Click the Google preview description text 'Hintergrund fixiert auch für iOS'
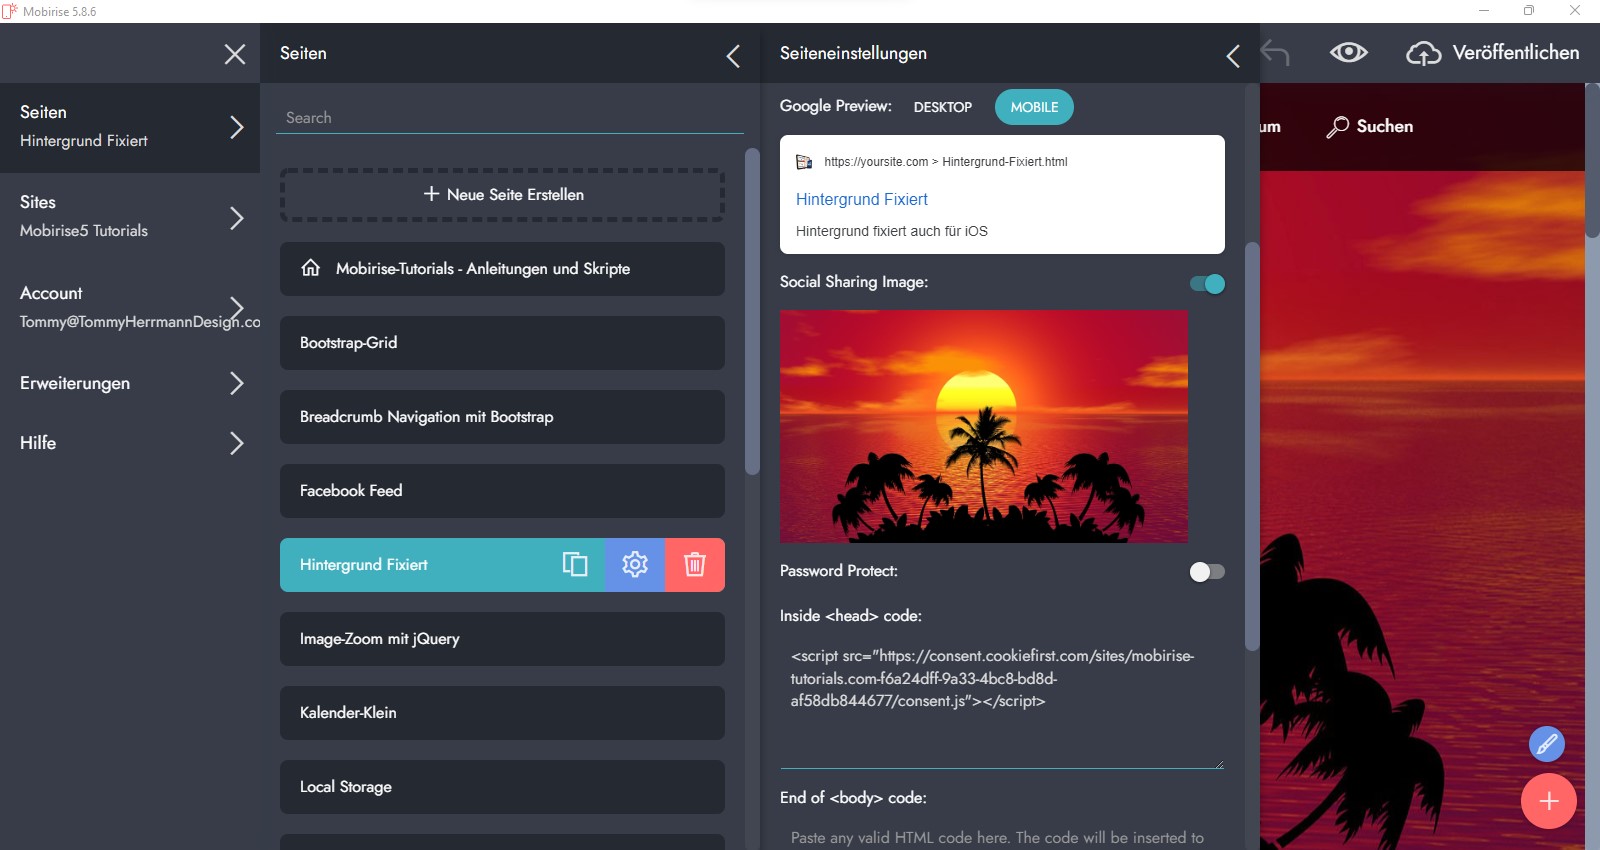This screenshot has width=1600, height=850. pos(892,231)
